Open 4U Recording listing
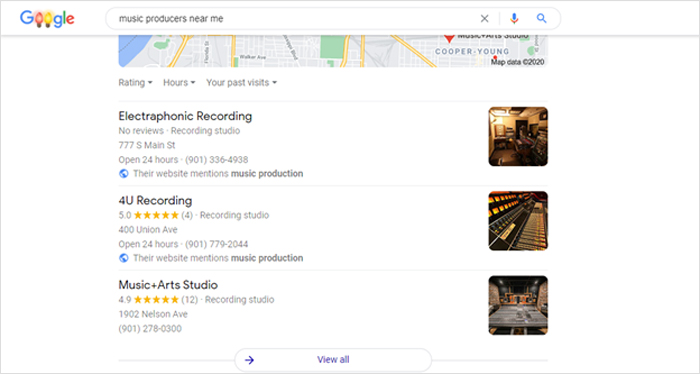Viewport: 700px width, 374px height. point(155,200)
